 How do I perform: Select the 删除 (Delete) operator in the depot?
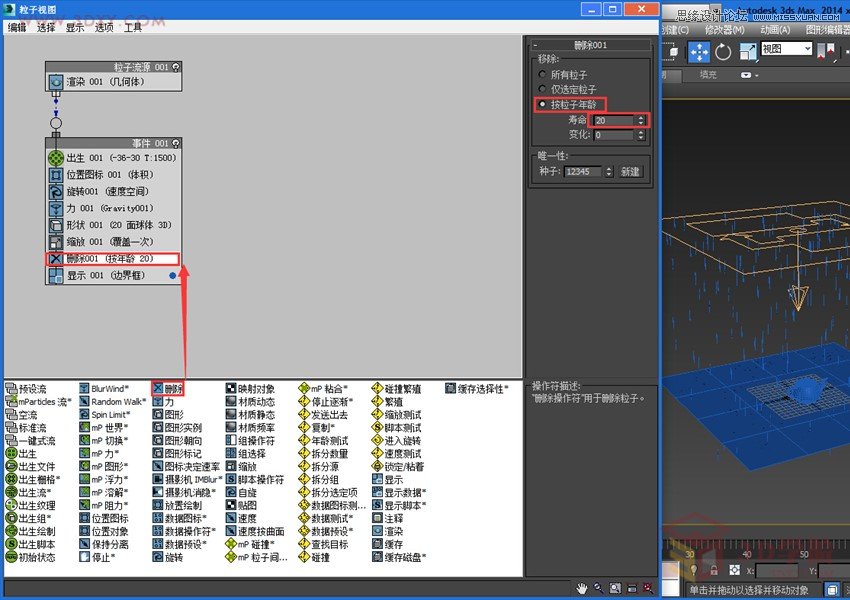point(171,388)
